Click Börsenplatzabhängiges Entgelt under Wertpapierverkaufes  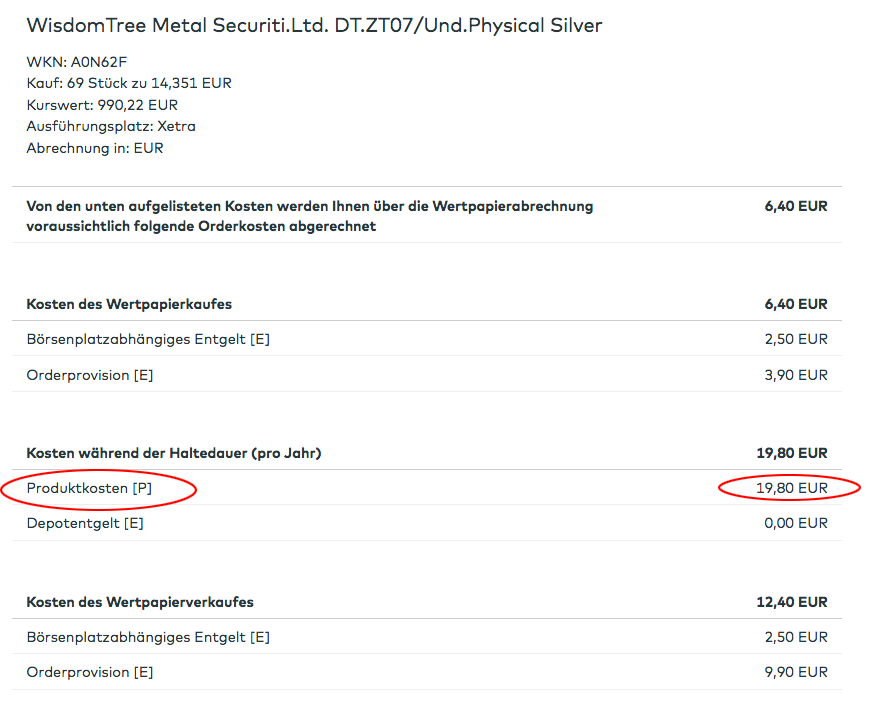[148, 637]
